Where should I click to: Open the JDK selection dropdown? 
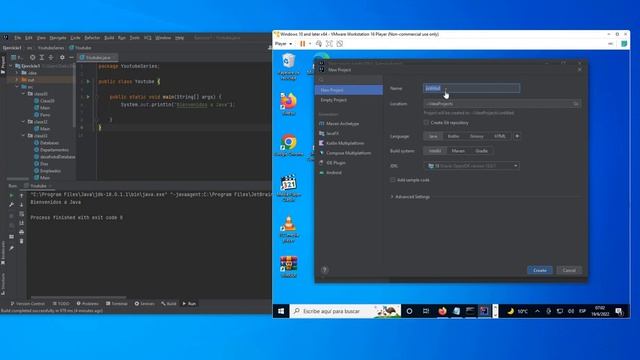pos(471,166)
